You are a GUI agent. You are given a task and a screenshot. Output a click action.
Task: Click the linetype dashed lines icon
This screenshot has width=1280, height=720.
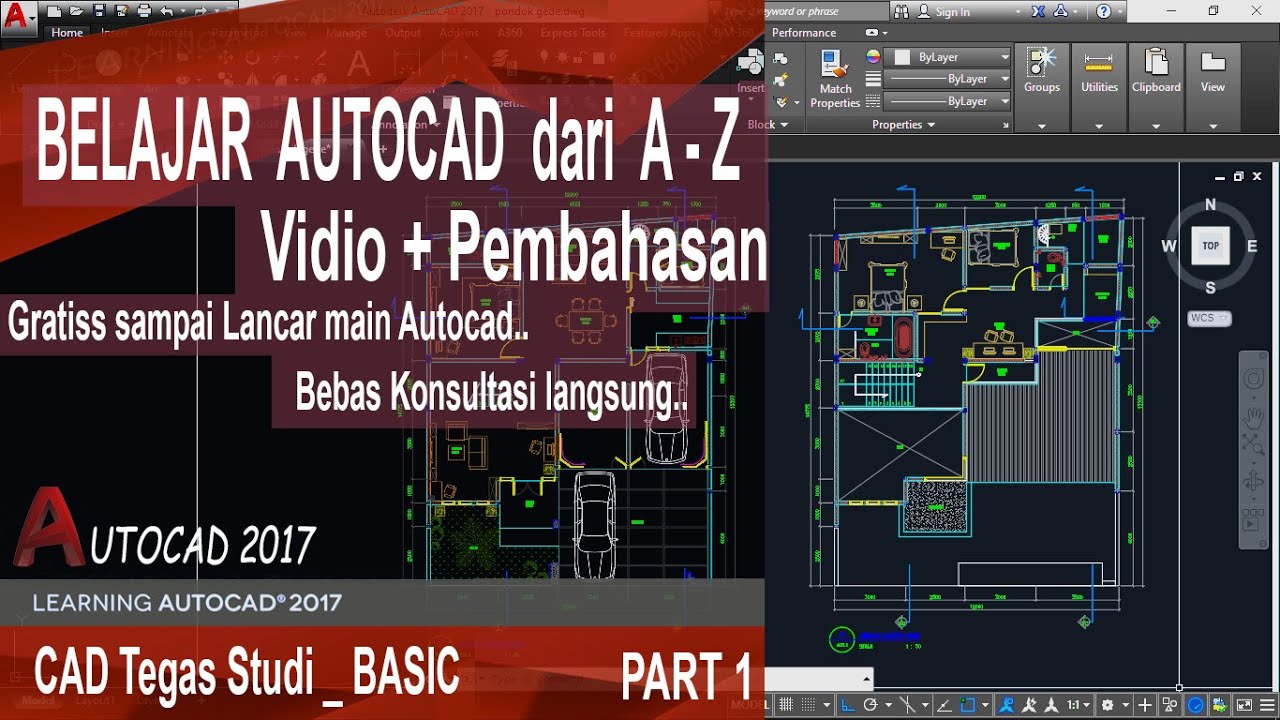click(x=873, y=101)
